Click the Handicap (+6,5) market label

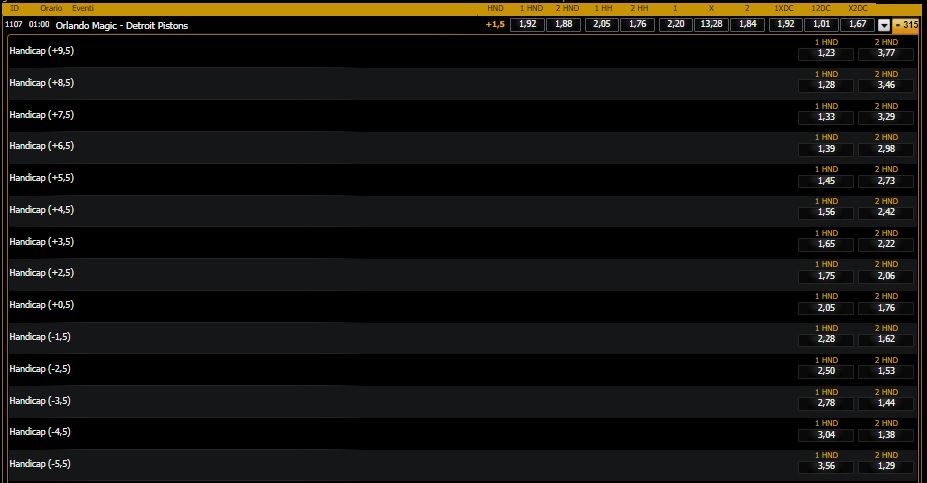point(41,146)
